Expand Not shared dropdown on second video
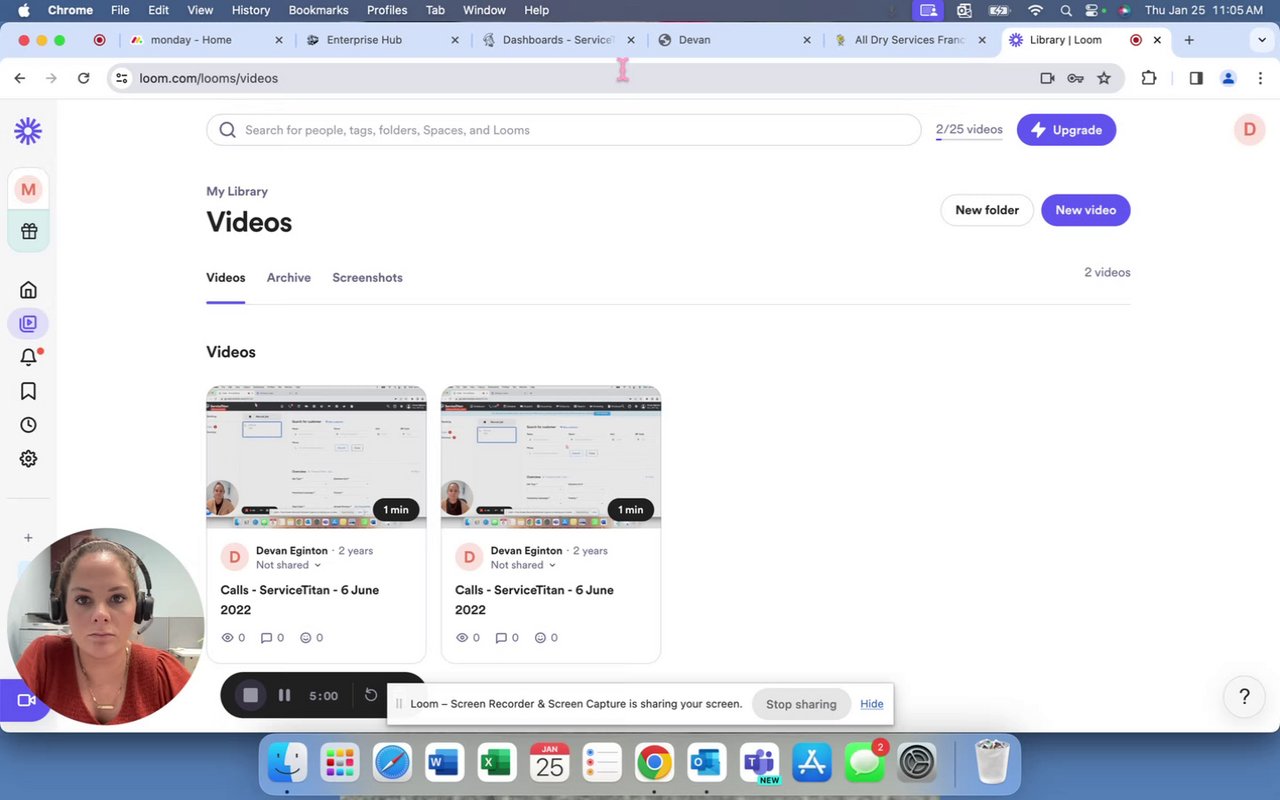 pyautogui.click(x=523, y=565)
